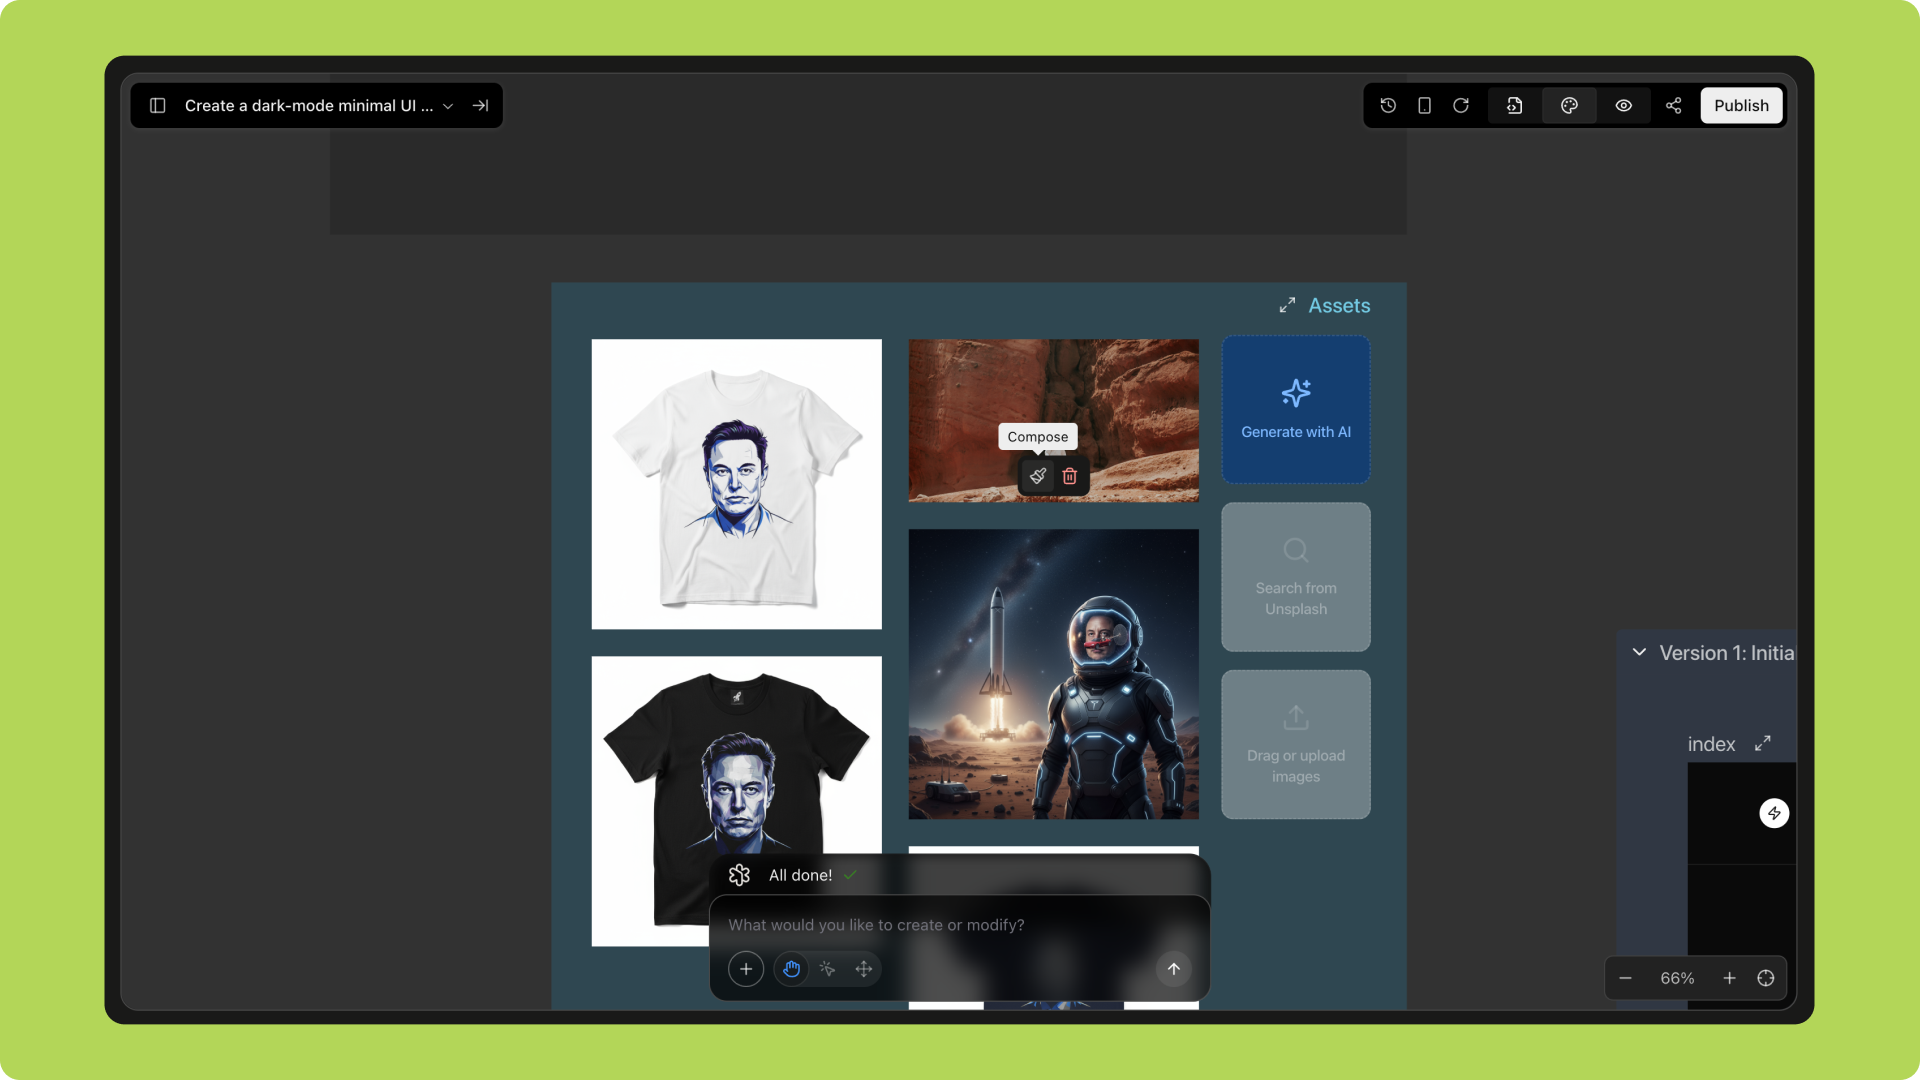Switch to the palette design view tab
The height and width of the screenshot is (1080, 1920).
pyautogui.click(x=1569, y=106)
